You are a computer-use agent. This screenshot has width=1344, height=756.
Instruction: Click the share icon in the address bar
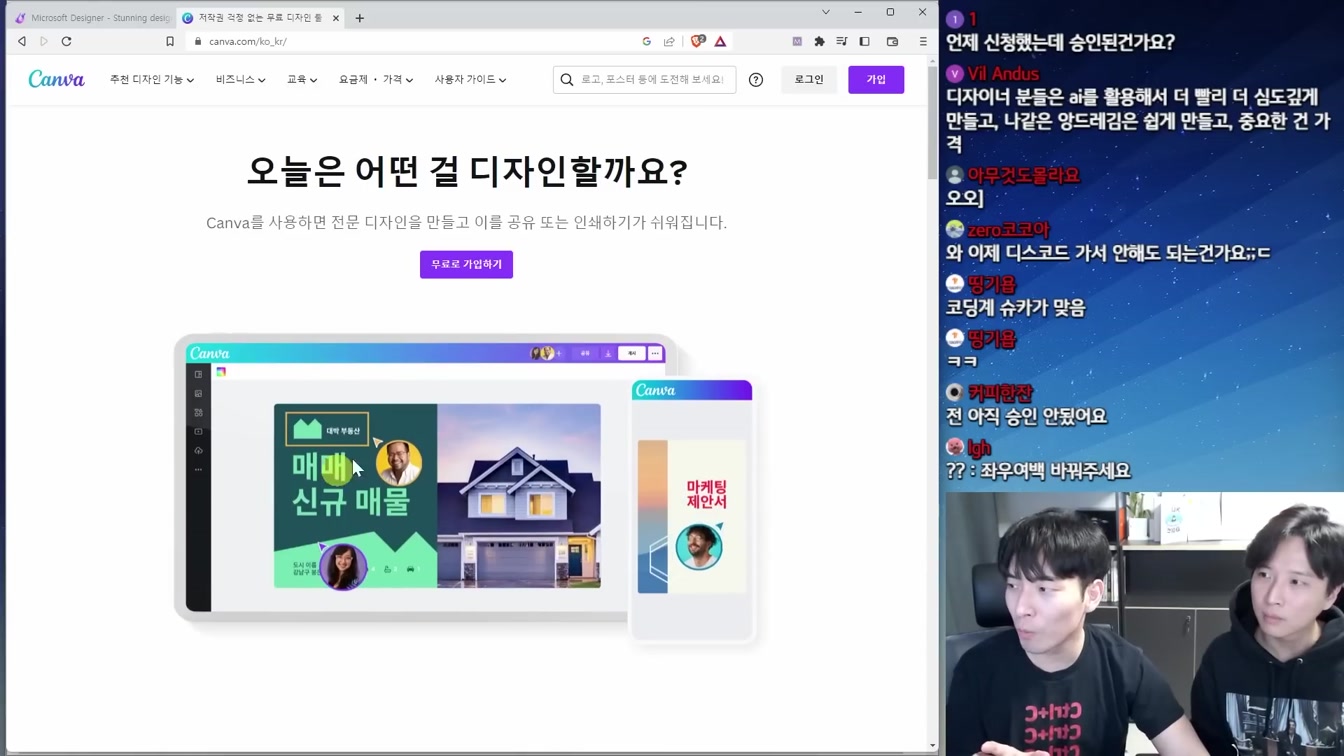click(x=669, y=41)
